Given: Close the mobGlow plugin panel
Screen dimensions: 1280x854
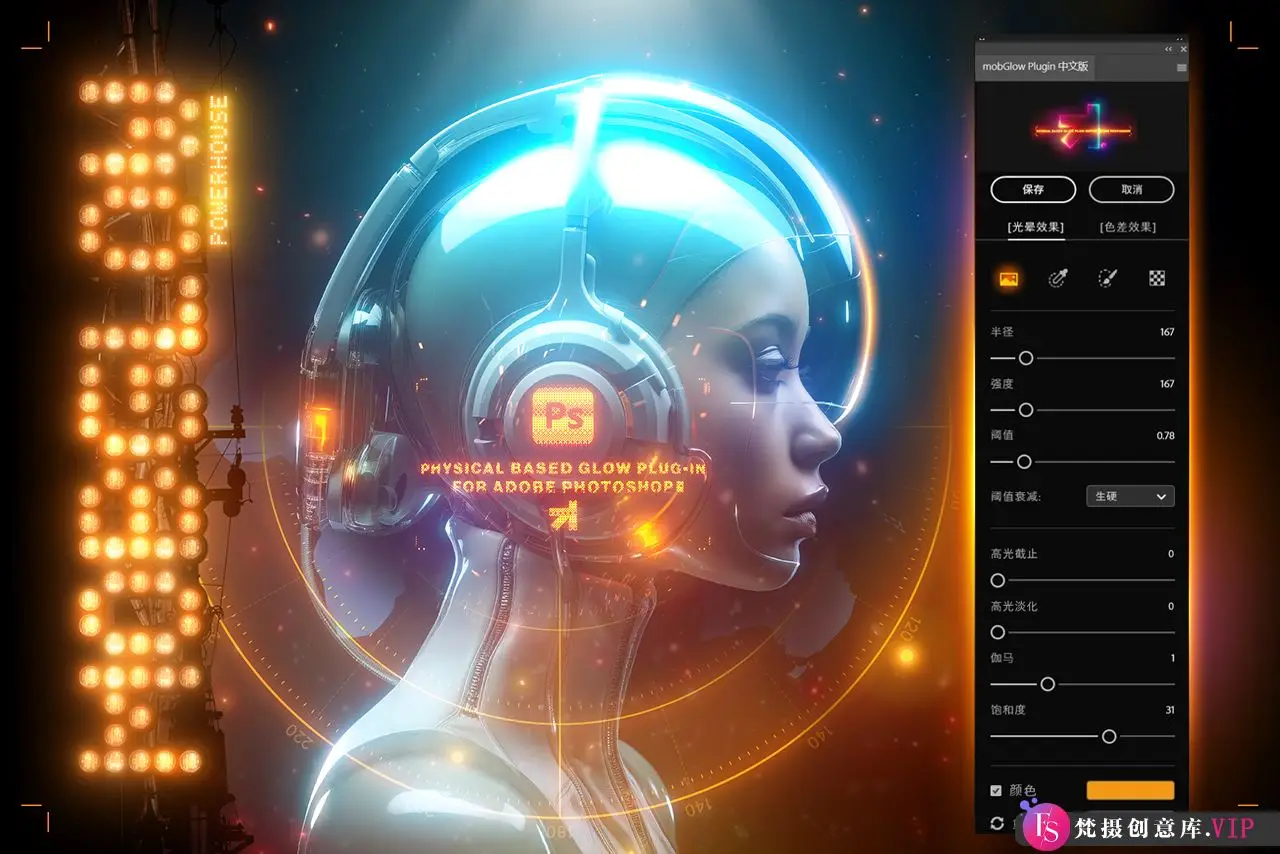Looking at the screenshot, I should click(x=1183, y=48).
